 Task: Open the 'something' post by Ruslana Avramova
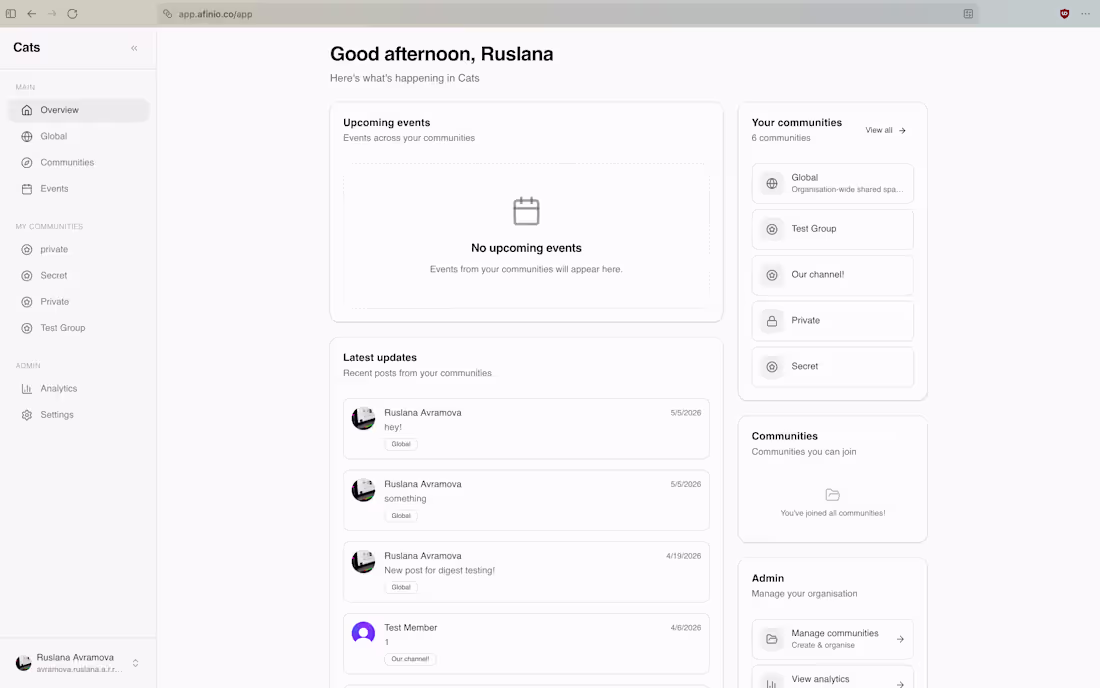pyautogui.click(x=526, y=500)
